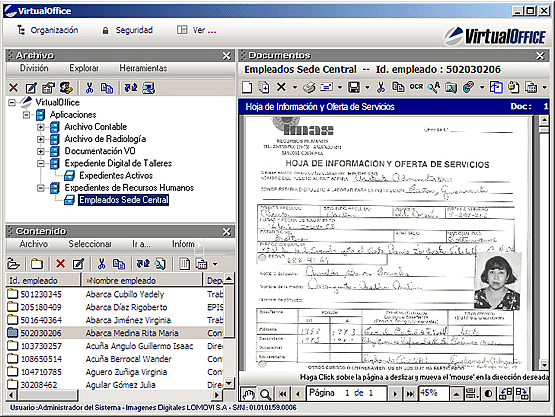
Task: Select employee folder 104710785
Action: point(12,372)
